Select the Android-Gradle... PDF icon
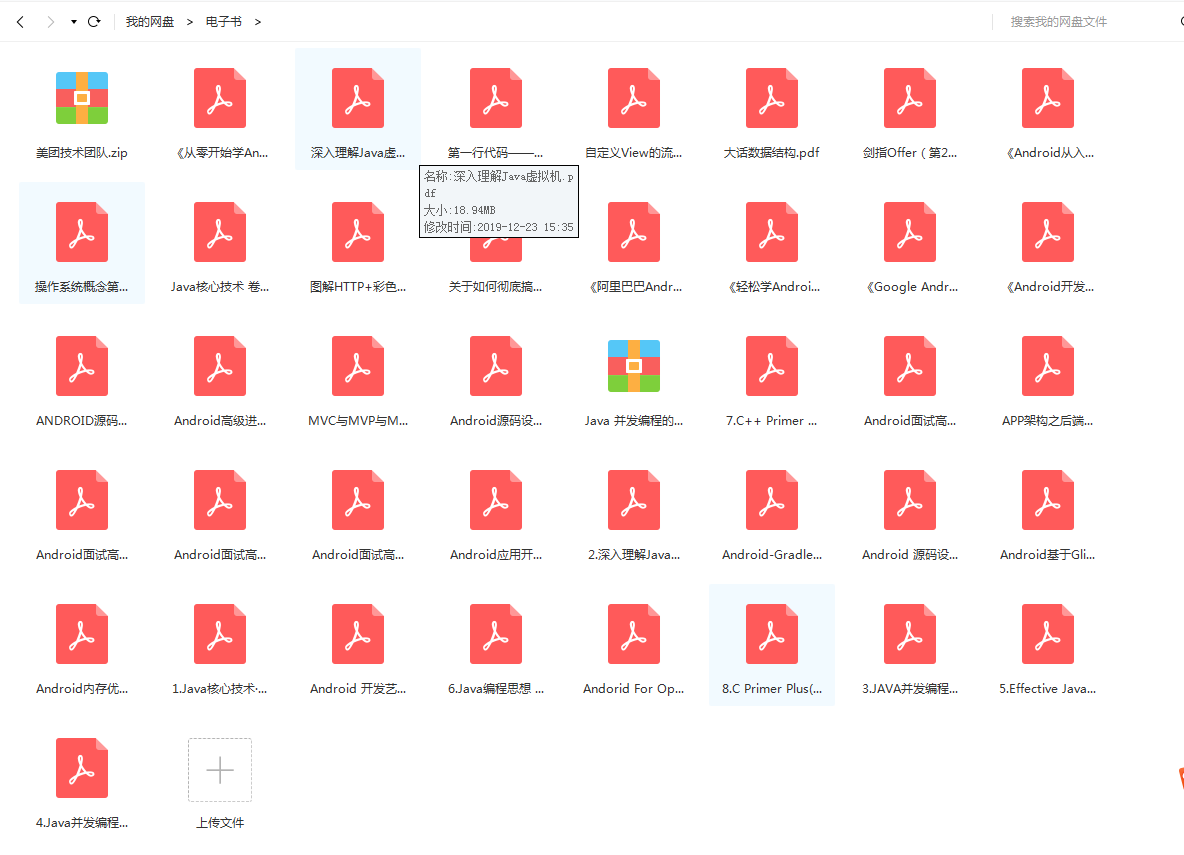Viewport: 1184px width, 855px height. pyautogui.click(x=772, y=500)
